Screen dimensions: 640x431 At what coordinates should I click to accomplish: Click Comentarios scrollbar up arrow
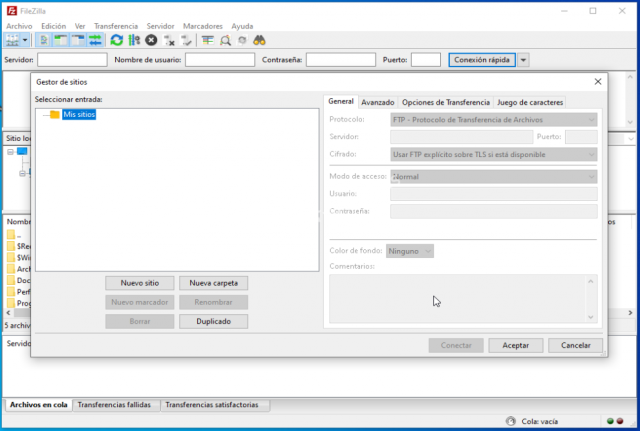coord(591,281)
